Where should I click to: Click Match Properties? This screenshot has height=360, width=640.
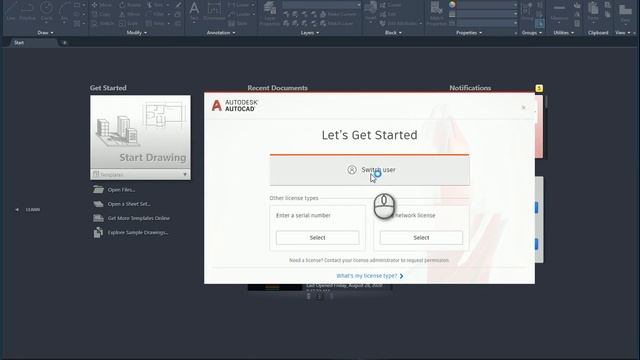click(436, 13)
